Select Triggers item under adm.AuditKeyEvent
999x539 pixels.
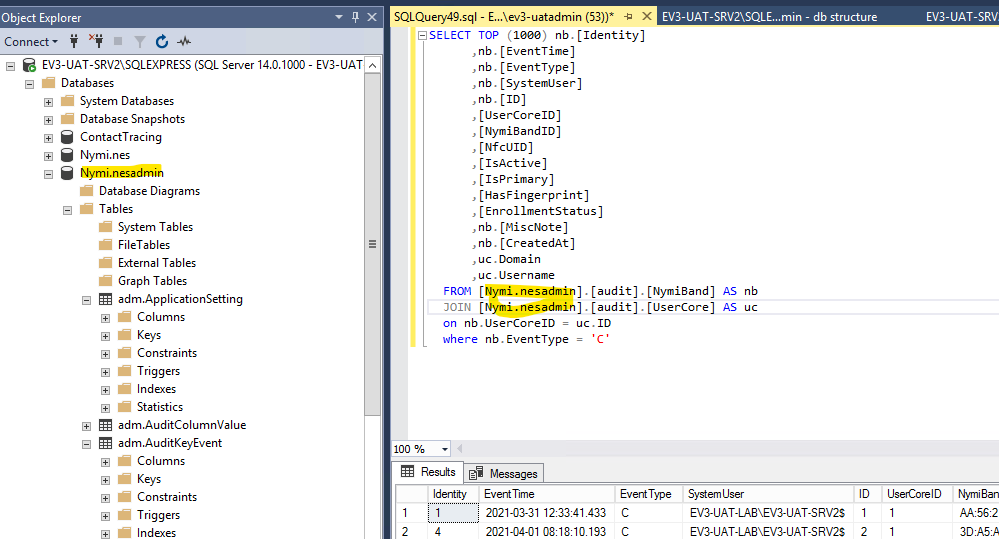tap(158, 515)
